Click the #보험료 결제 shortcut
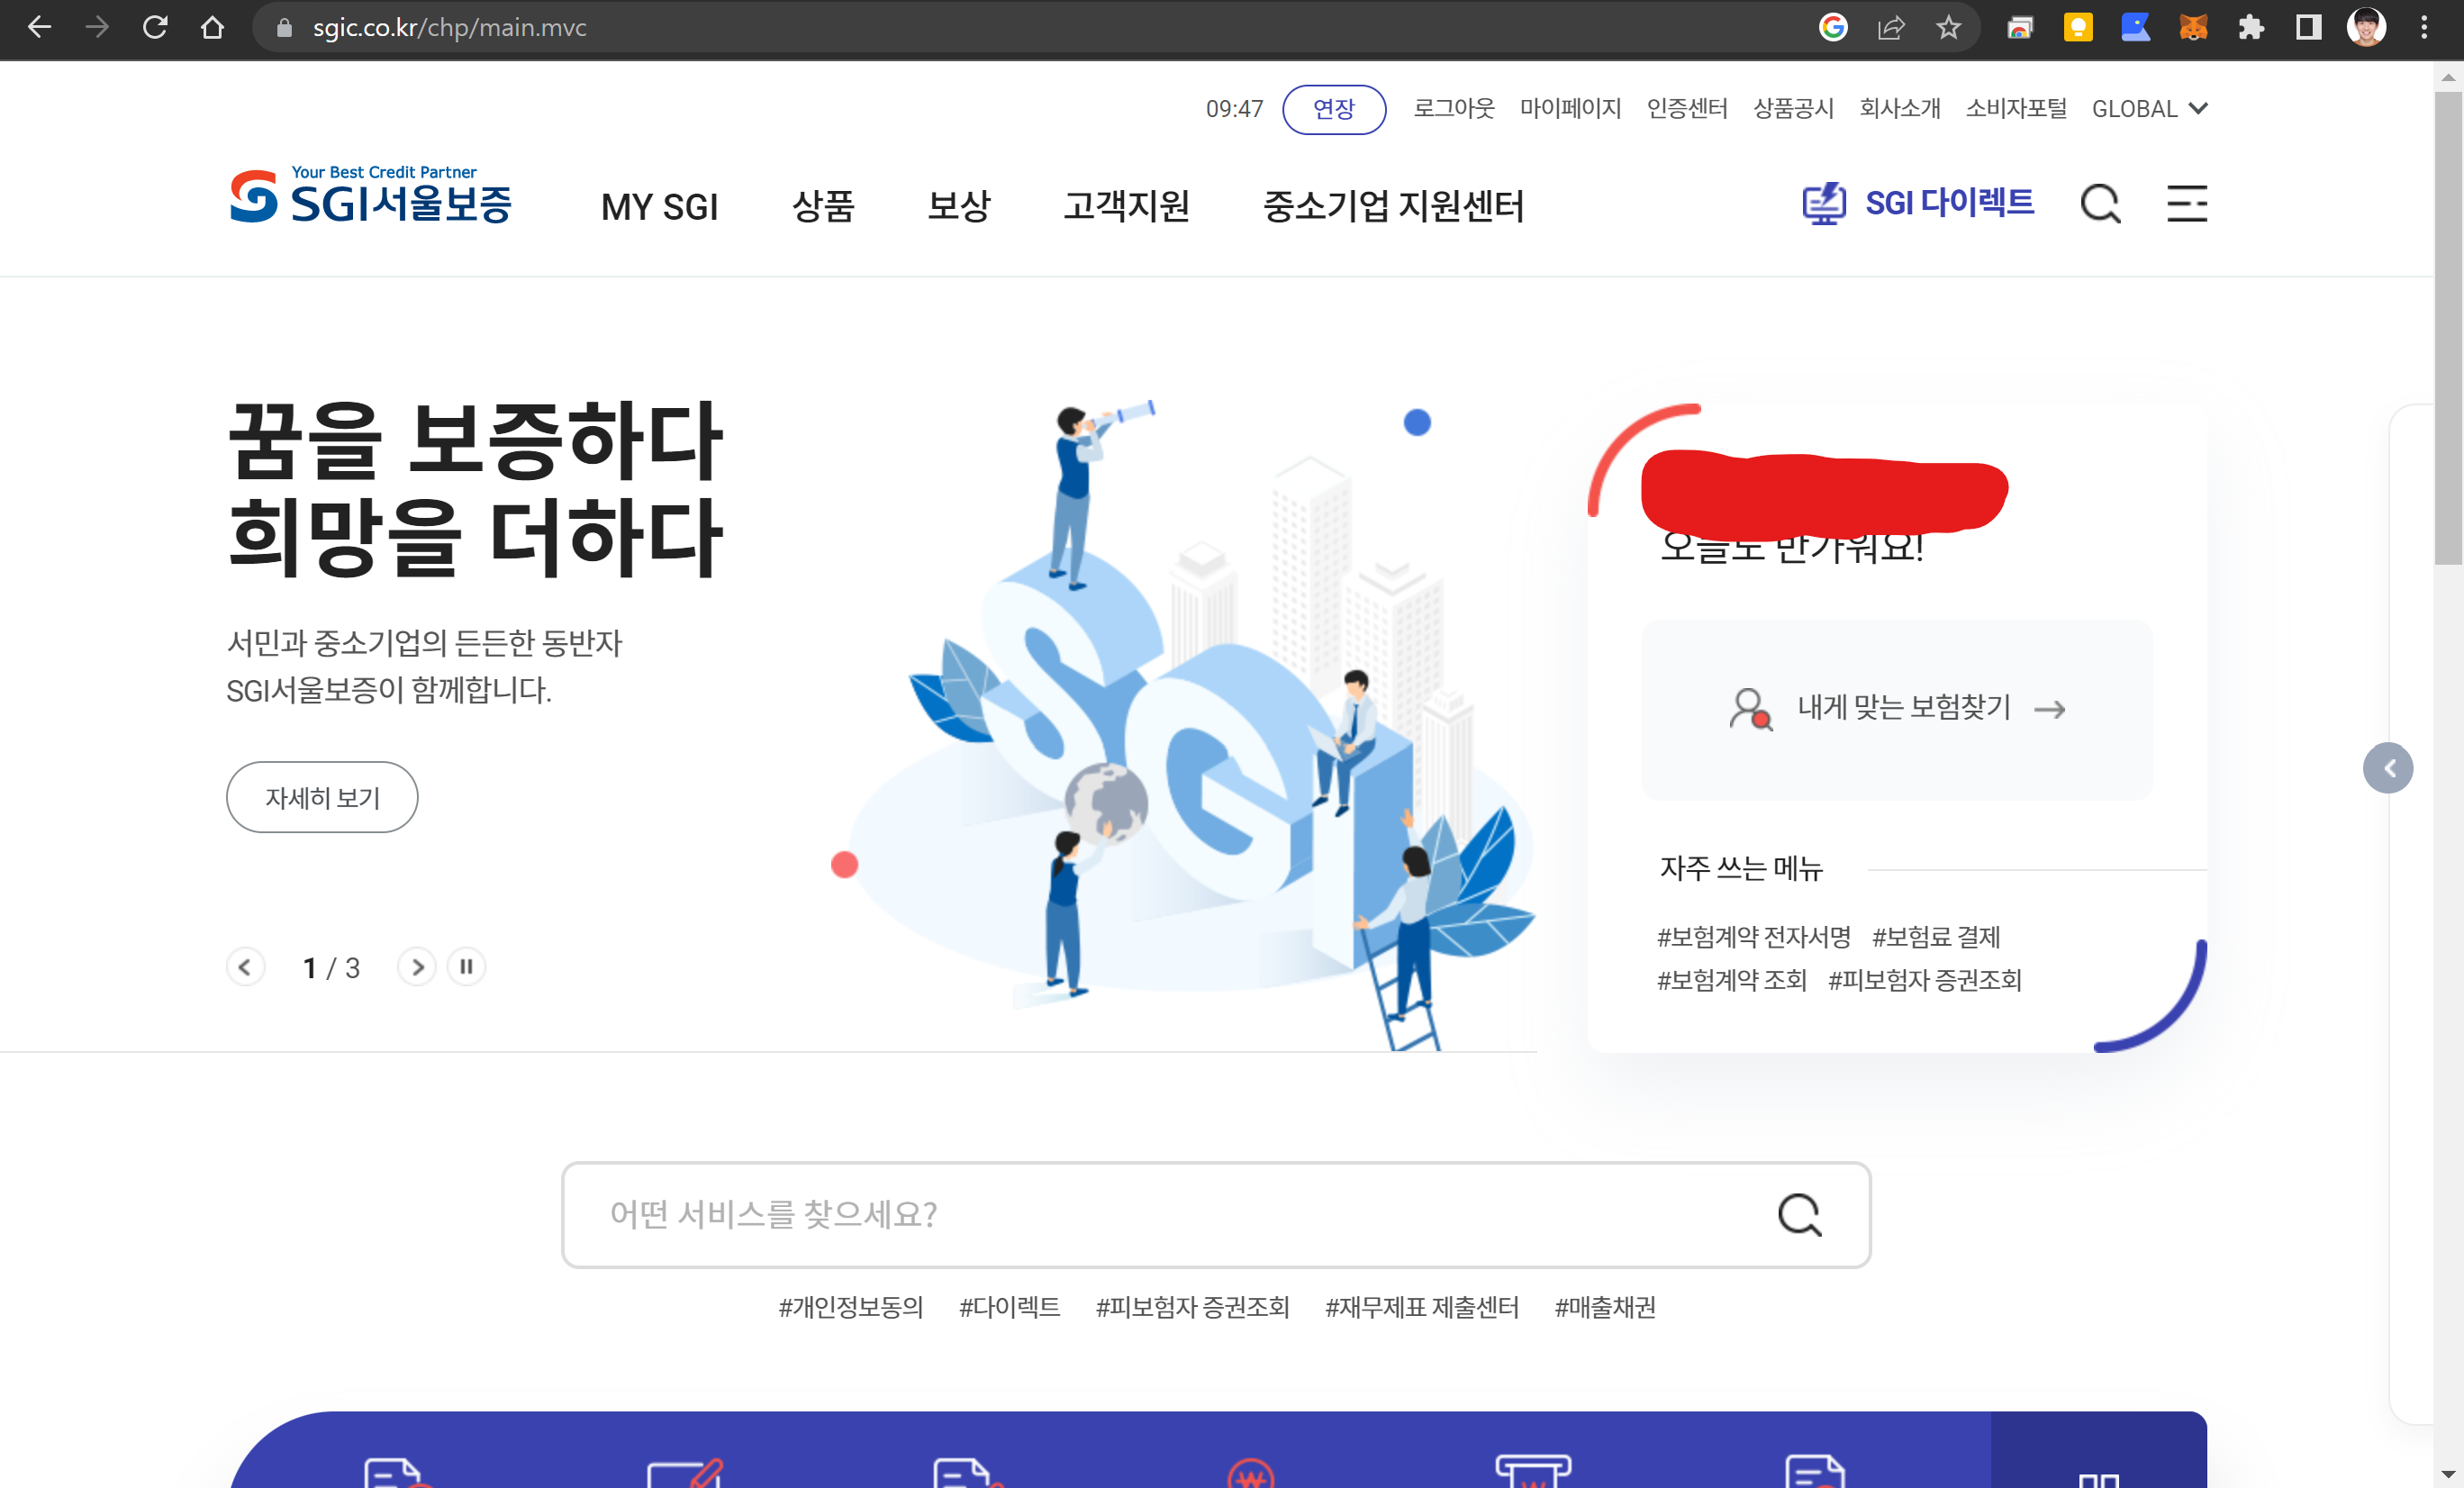 pos(1936,937)
